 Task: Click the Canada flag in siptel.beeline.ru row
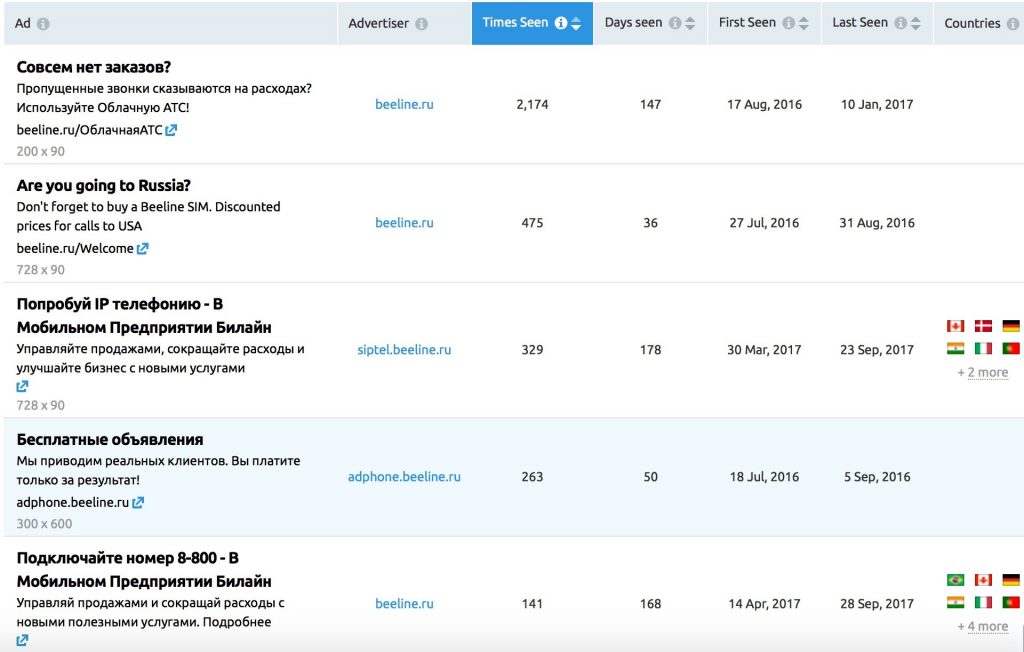pos(955,326)
